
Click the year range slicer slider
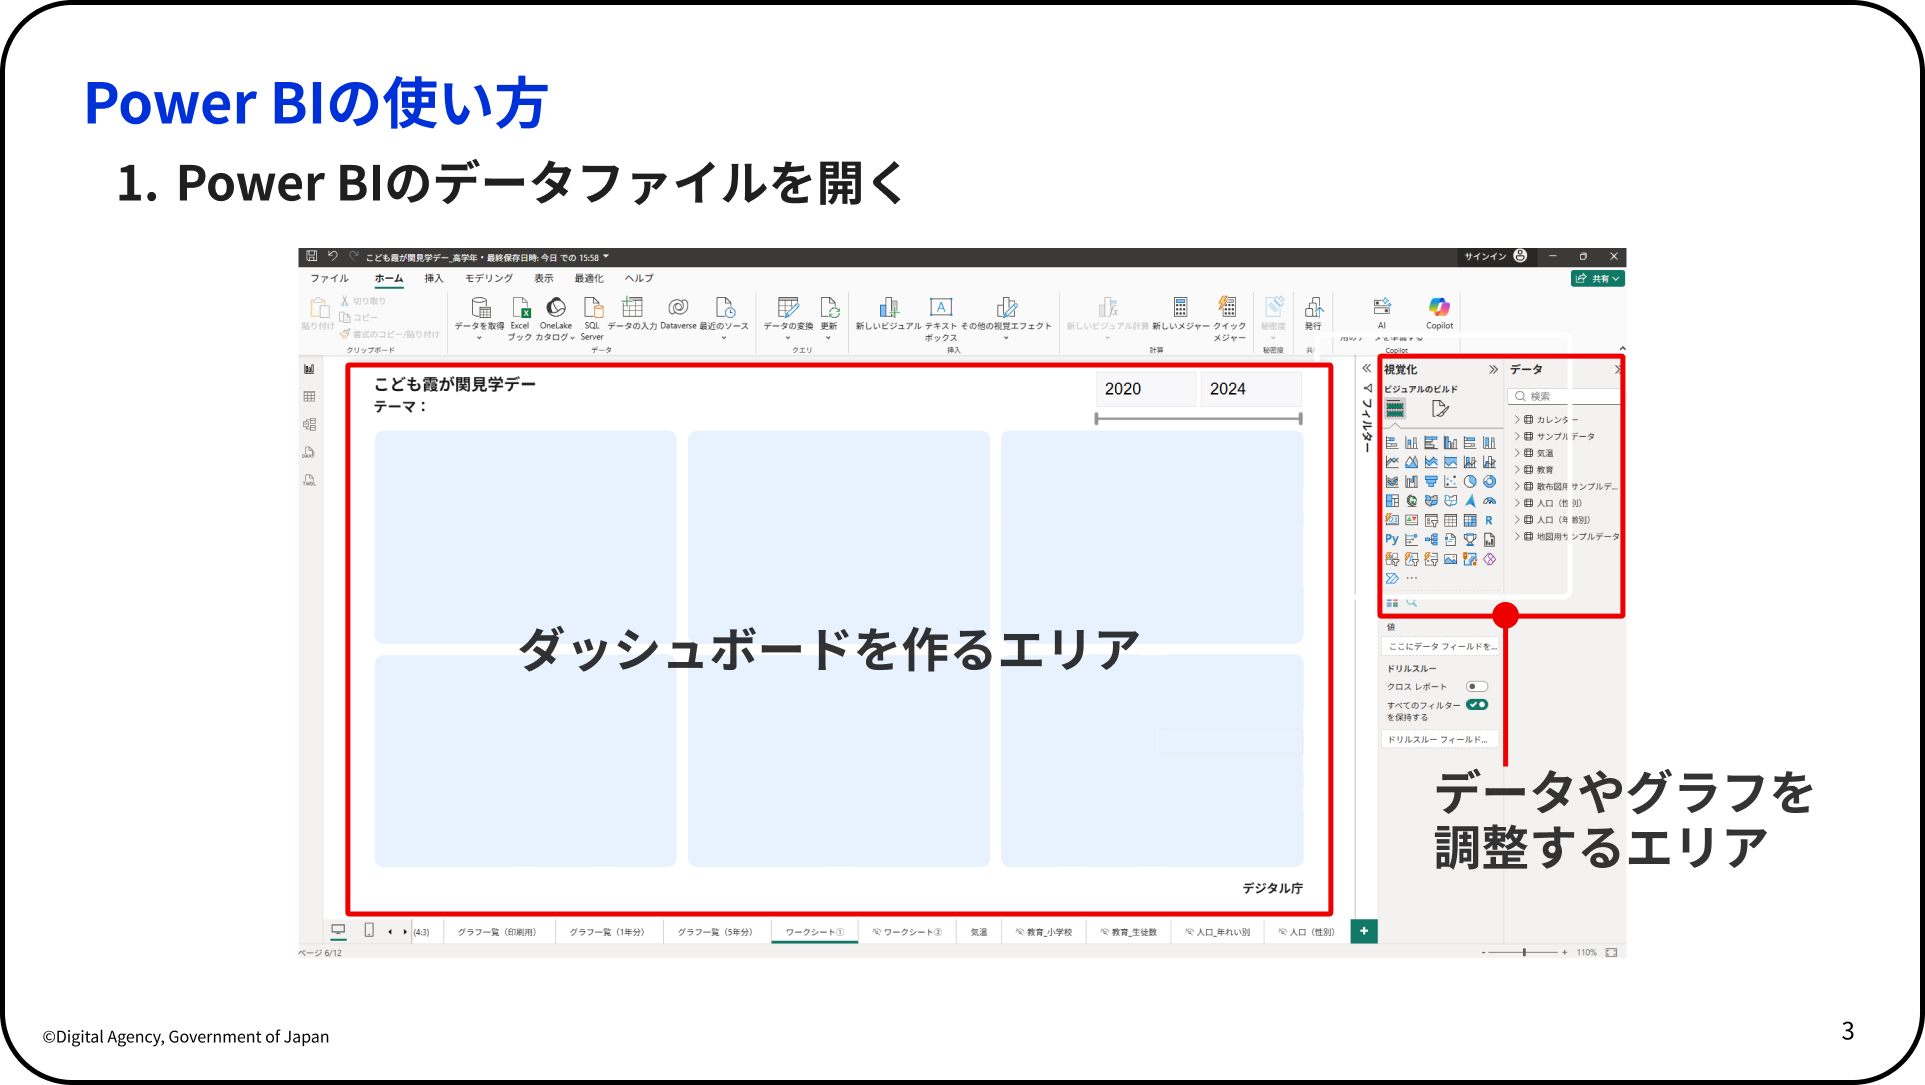tap(1198, 418)
